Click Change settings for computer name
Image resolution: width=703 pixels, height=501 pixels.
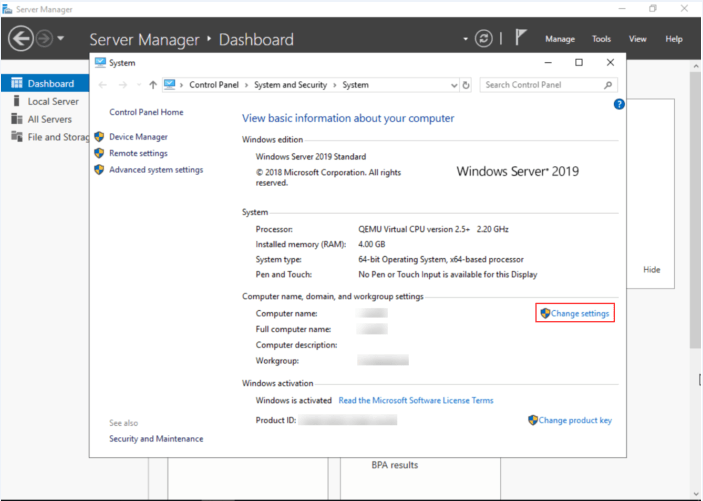tap(580, 314)
